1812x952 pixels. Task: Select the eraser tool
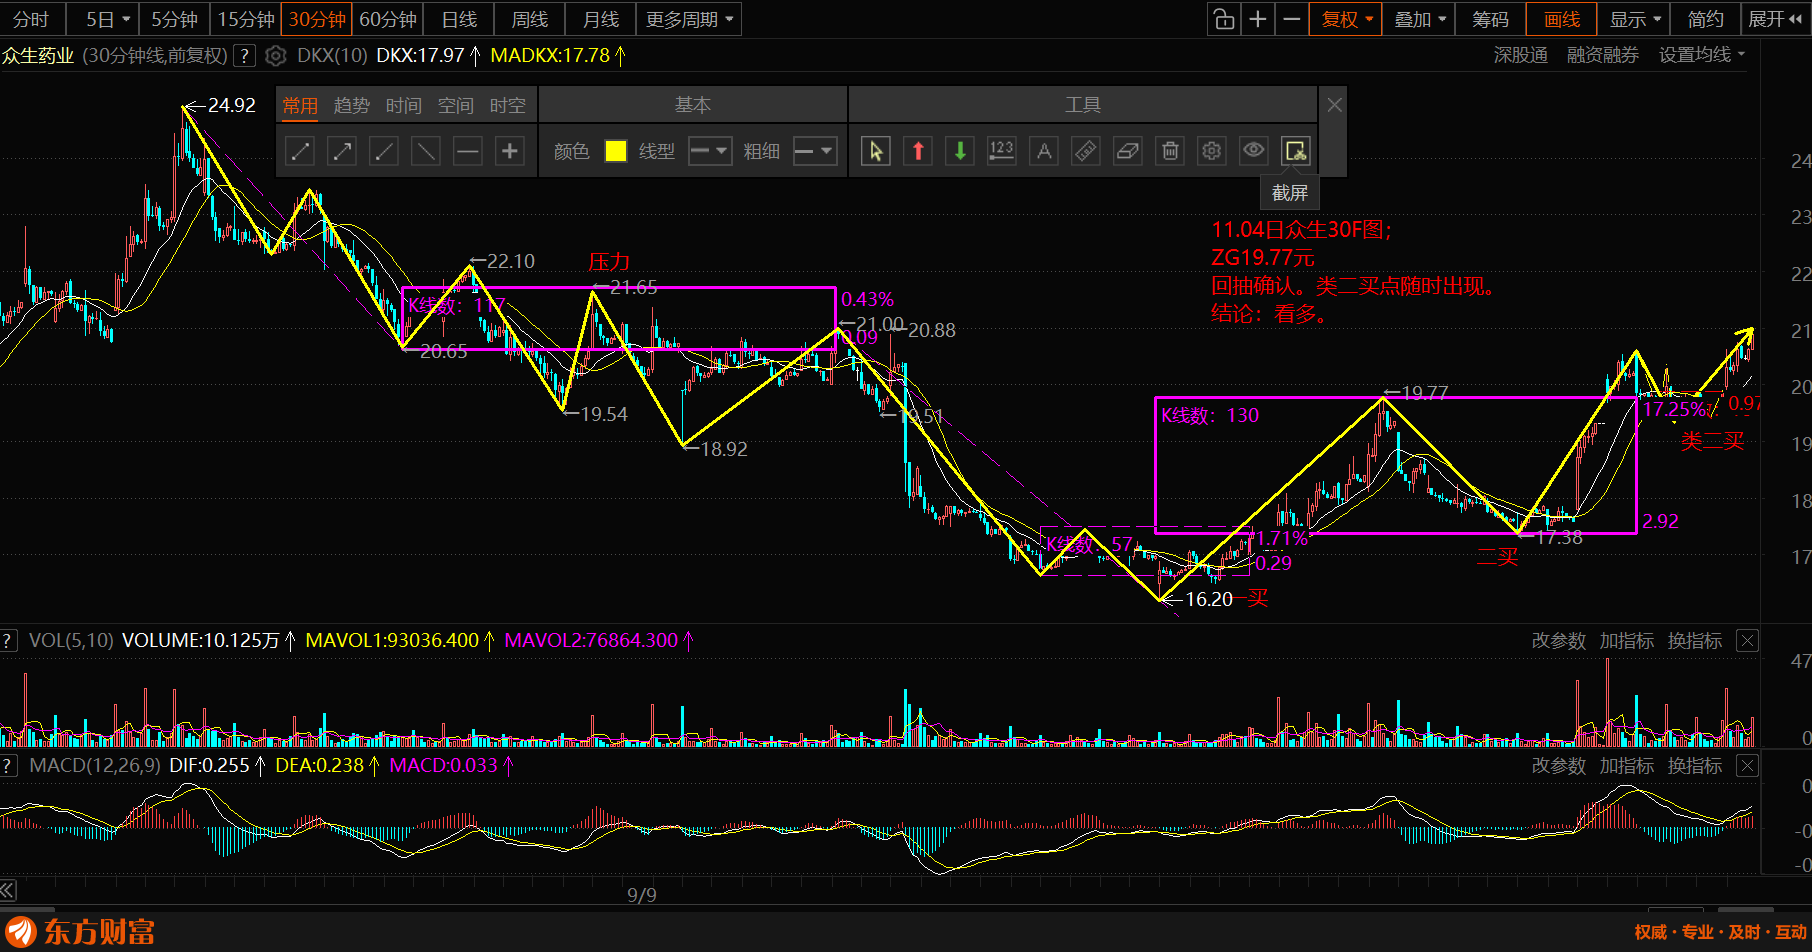[x=1128, y=151]
